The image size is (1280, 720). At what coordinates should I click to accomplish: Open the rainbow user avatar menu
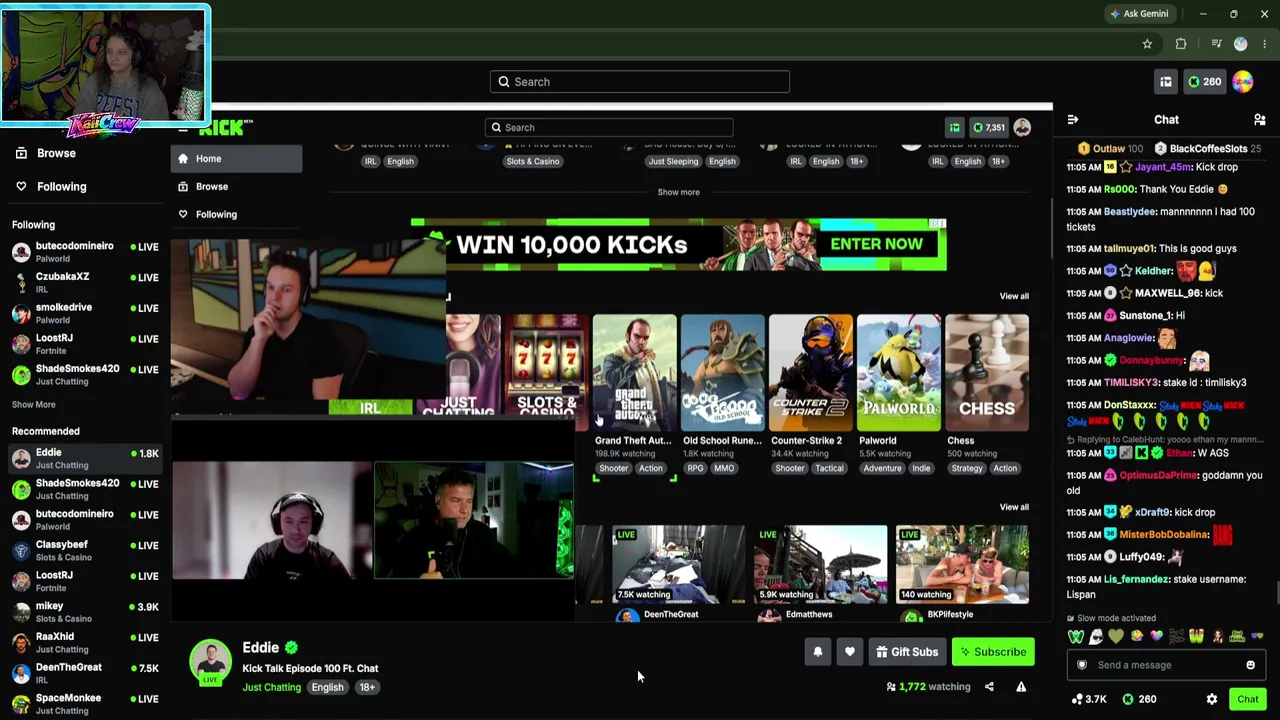[1243, 82]
